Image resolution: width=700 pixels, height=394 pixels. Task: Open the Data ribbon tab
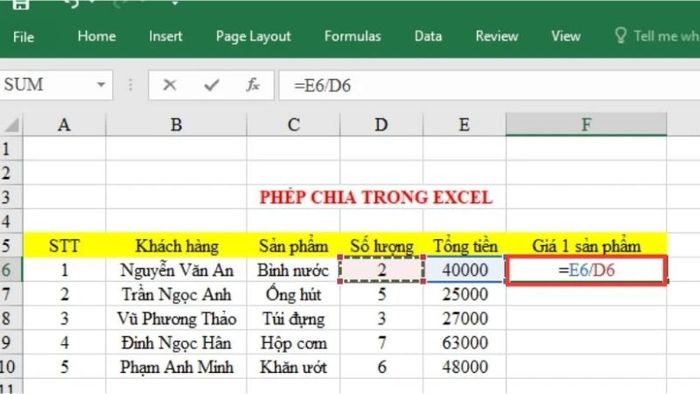(428, 36)
